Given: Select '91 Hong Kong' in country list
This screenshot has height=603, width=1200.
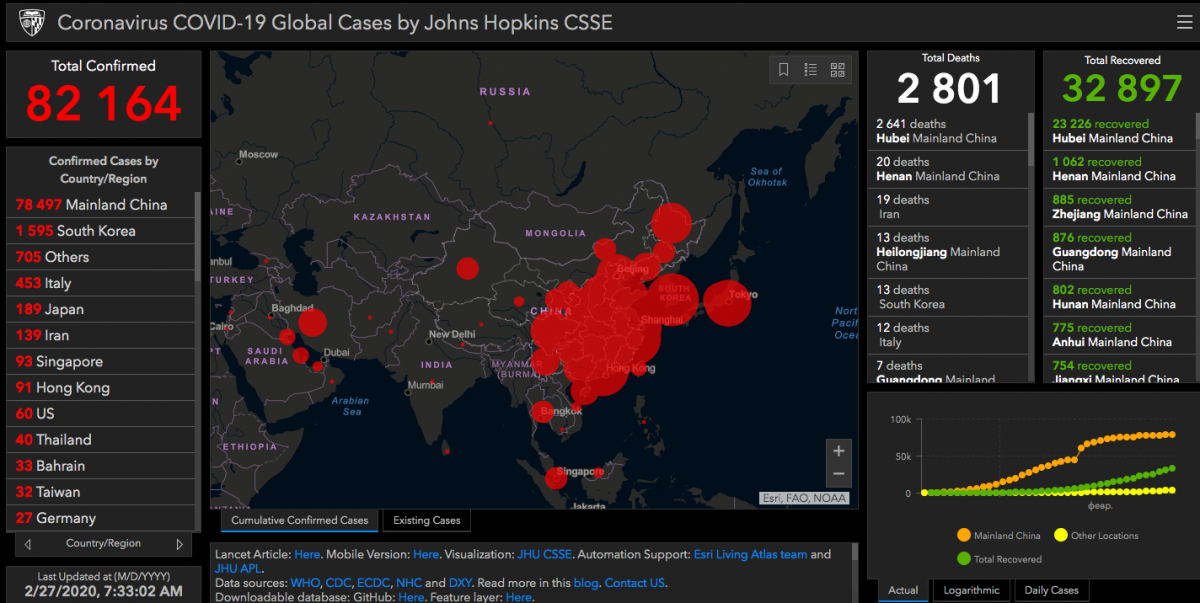Looking at the screenshot, I should 100,387.
